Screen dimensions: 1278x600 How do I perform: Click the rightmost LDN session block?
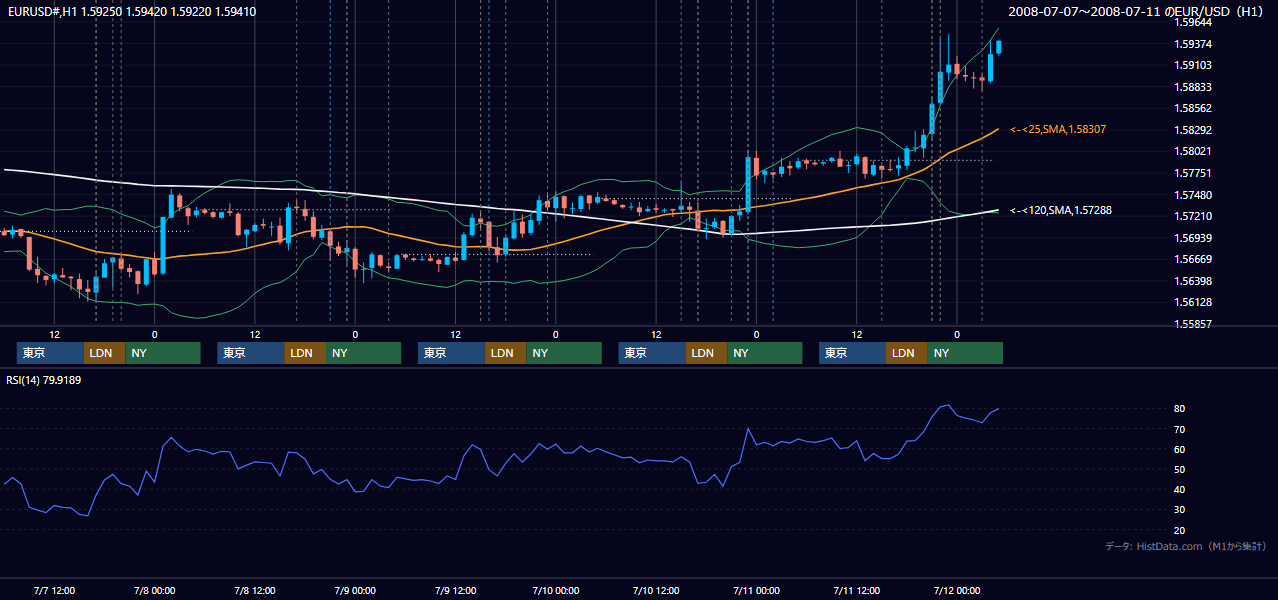click(906, 353)
